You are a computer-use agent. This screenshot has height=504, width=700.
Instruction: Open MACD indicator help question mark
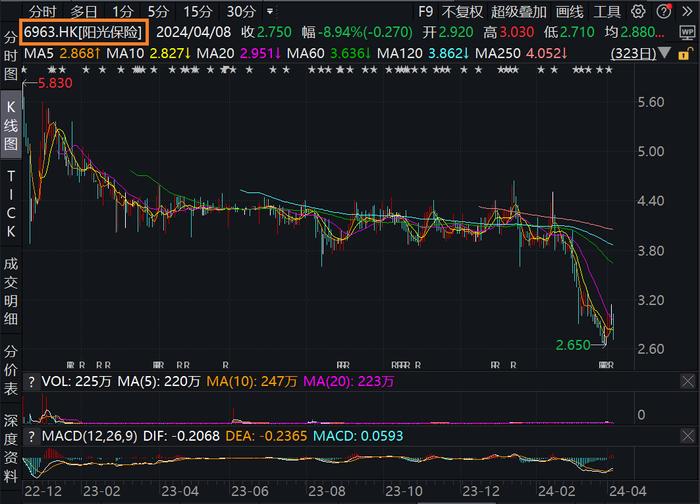point(31,436)
